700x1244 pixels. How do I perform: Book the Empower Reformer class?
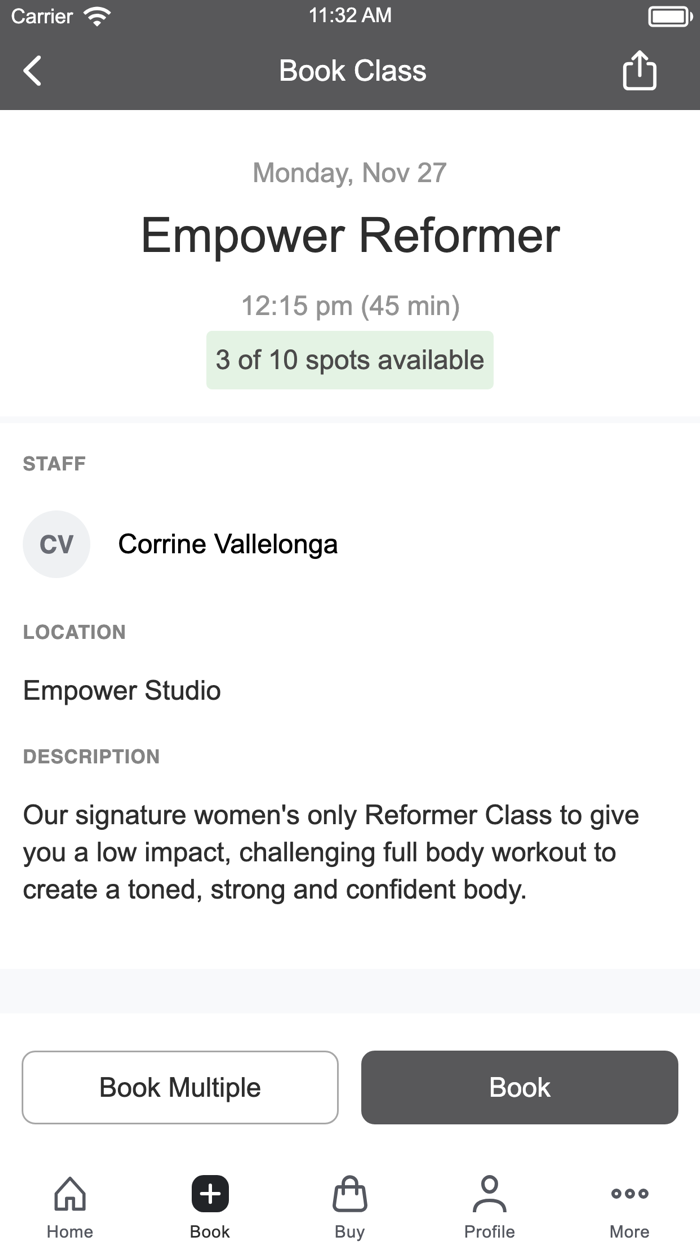[519, 1087]
